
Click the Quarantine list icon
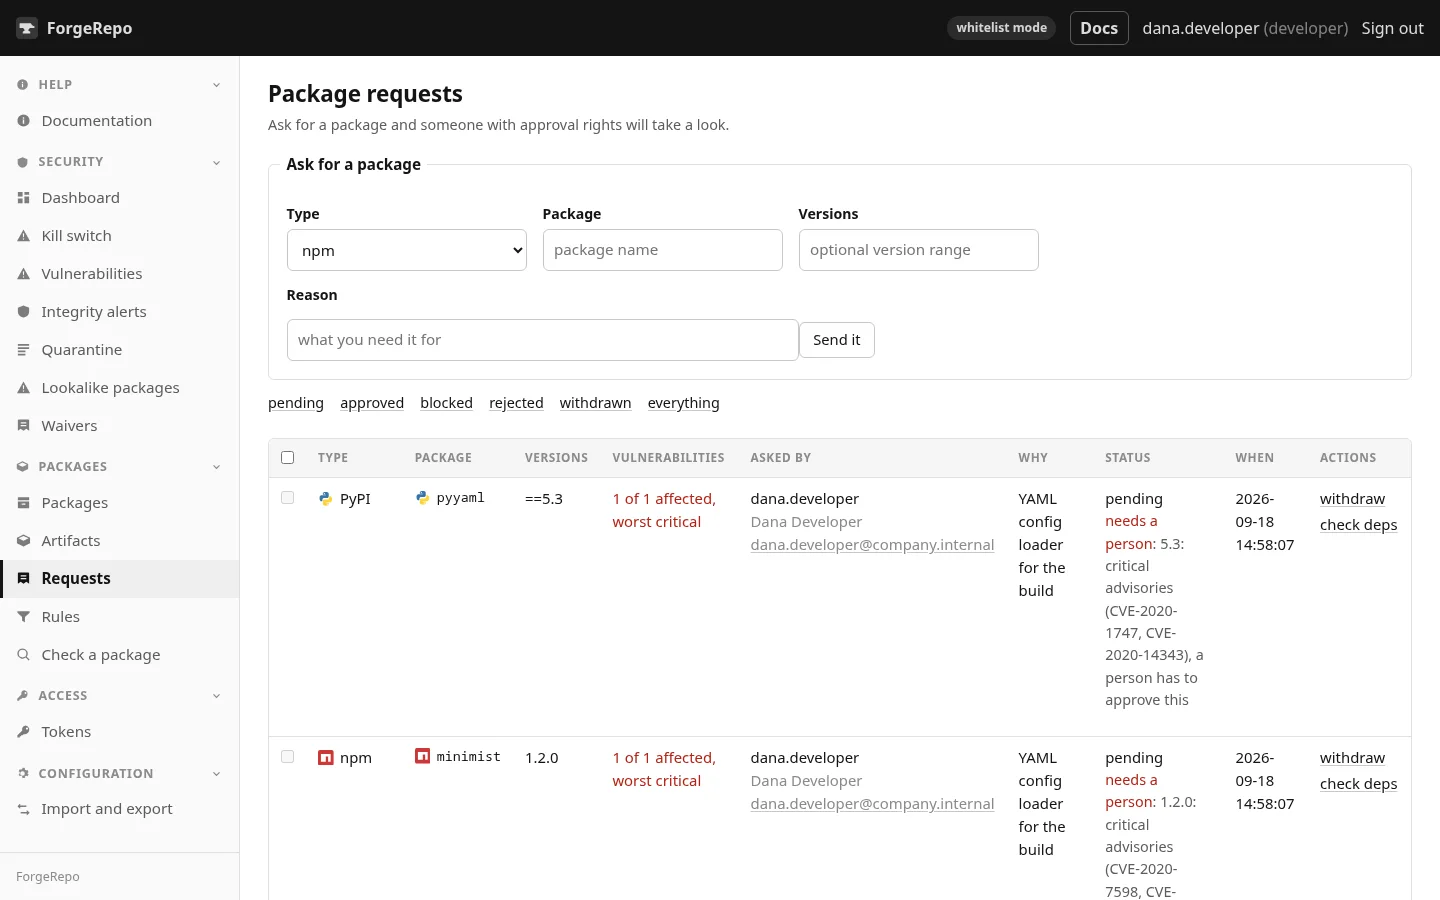tap(23, 350)
